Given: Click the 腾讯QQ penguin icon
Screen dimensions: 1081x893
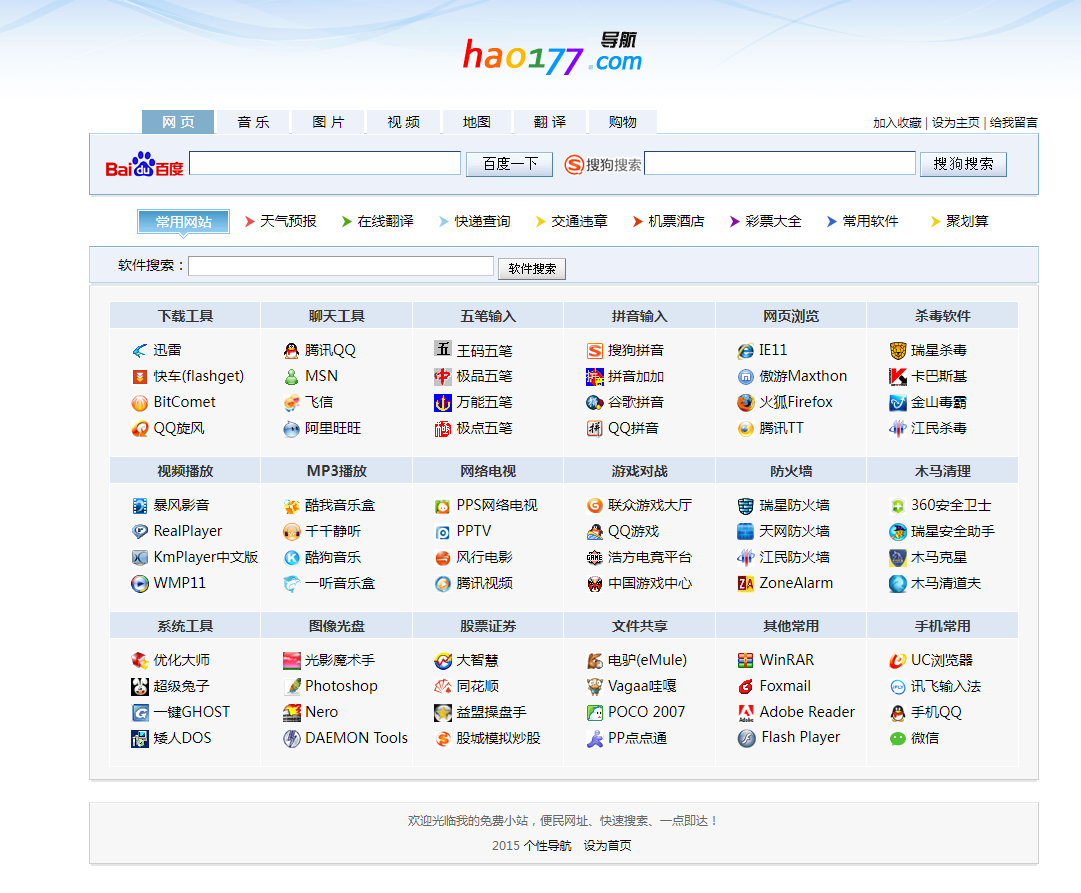Looking at the screenshot, I should pyautogui.click(x=291, y=351).
